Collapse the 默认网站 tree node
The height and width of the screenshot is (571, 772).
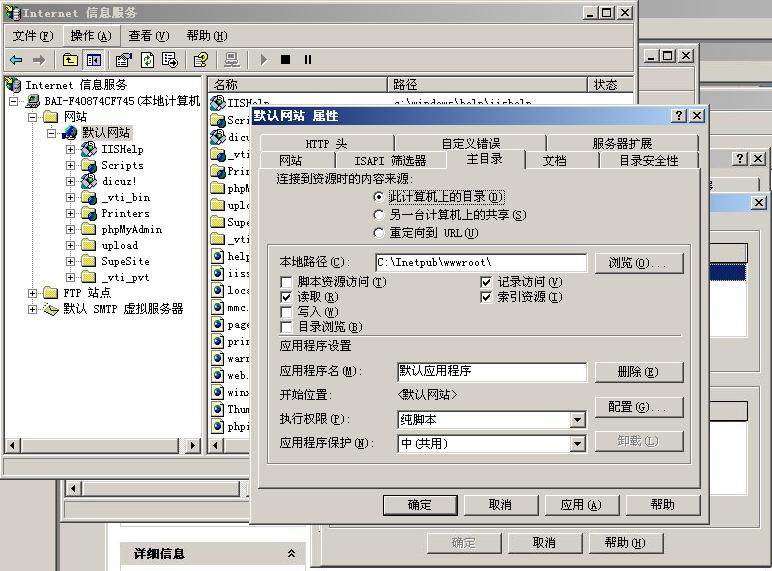pos(52,133)
